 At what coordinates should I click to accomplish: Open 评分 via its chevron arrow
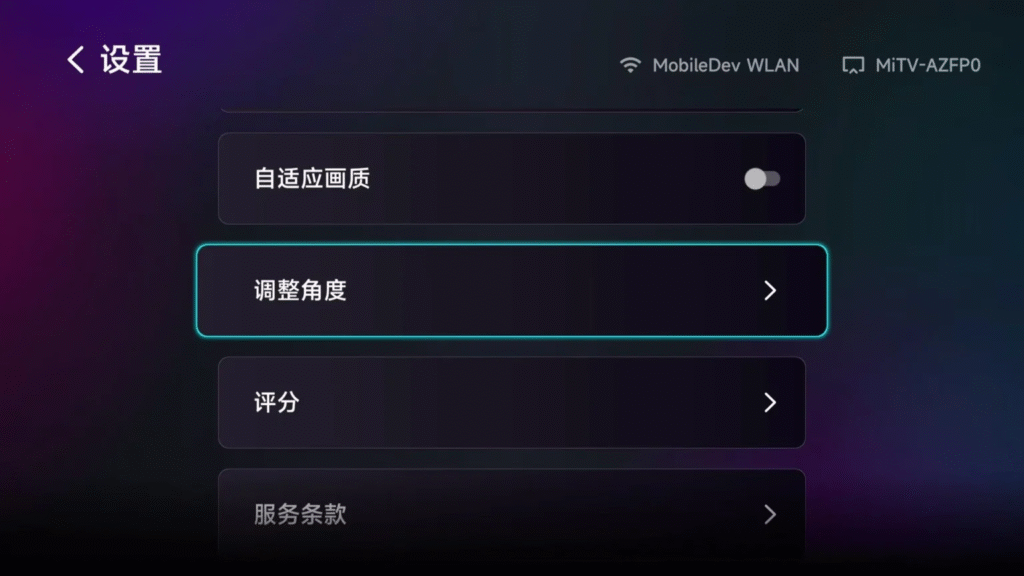(770, 402)
